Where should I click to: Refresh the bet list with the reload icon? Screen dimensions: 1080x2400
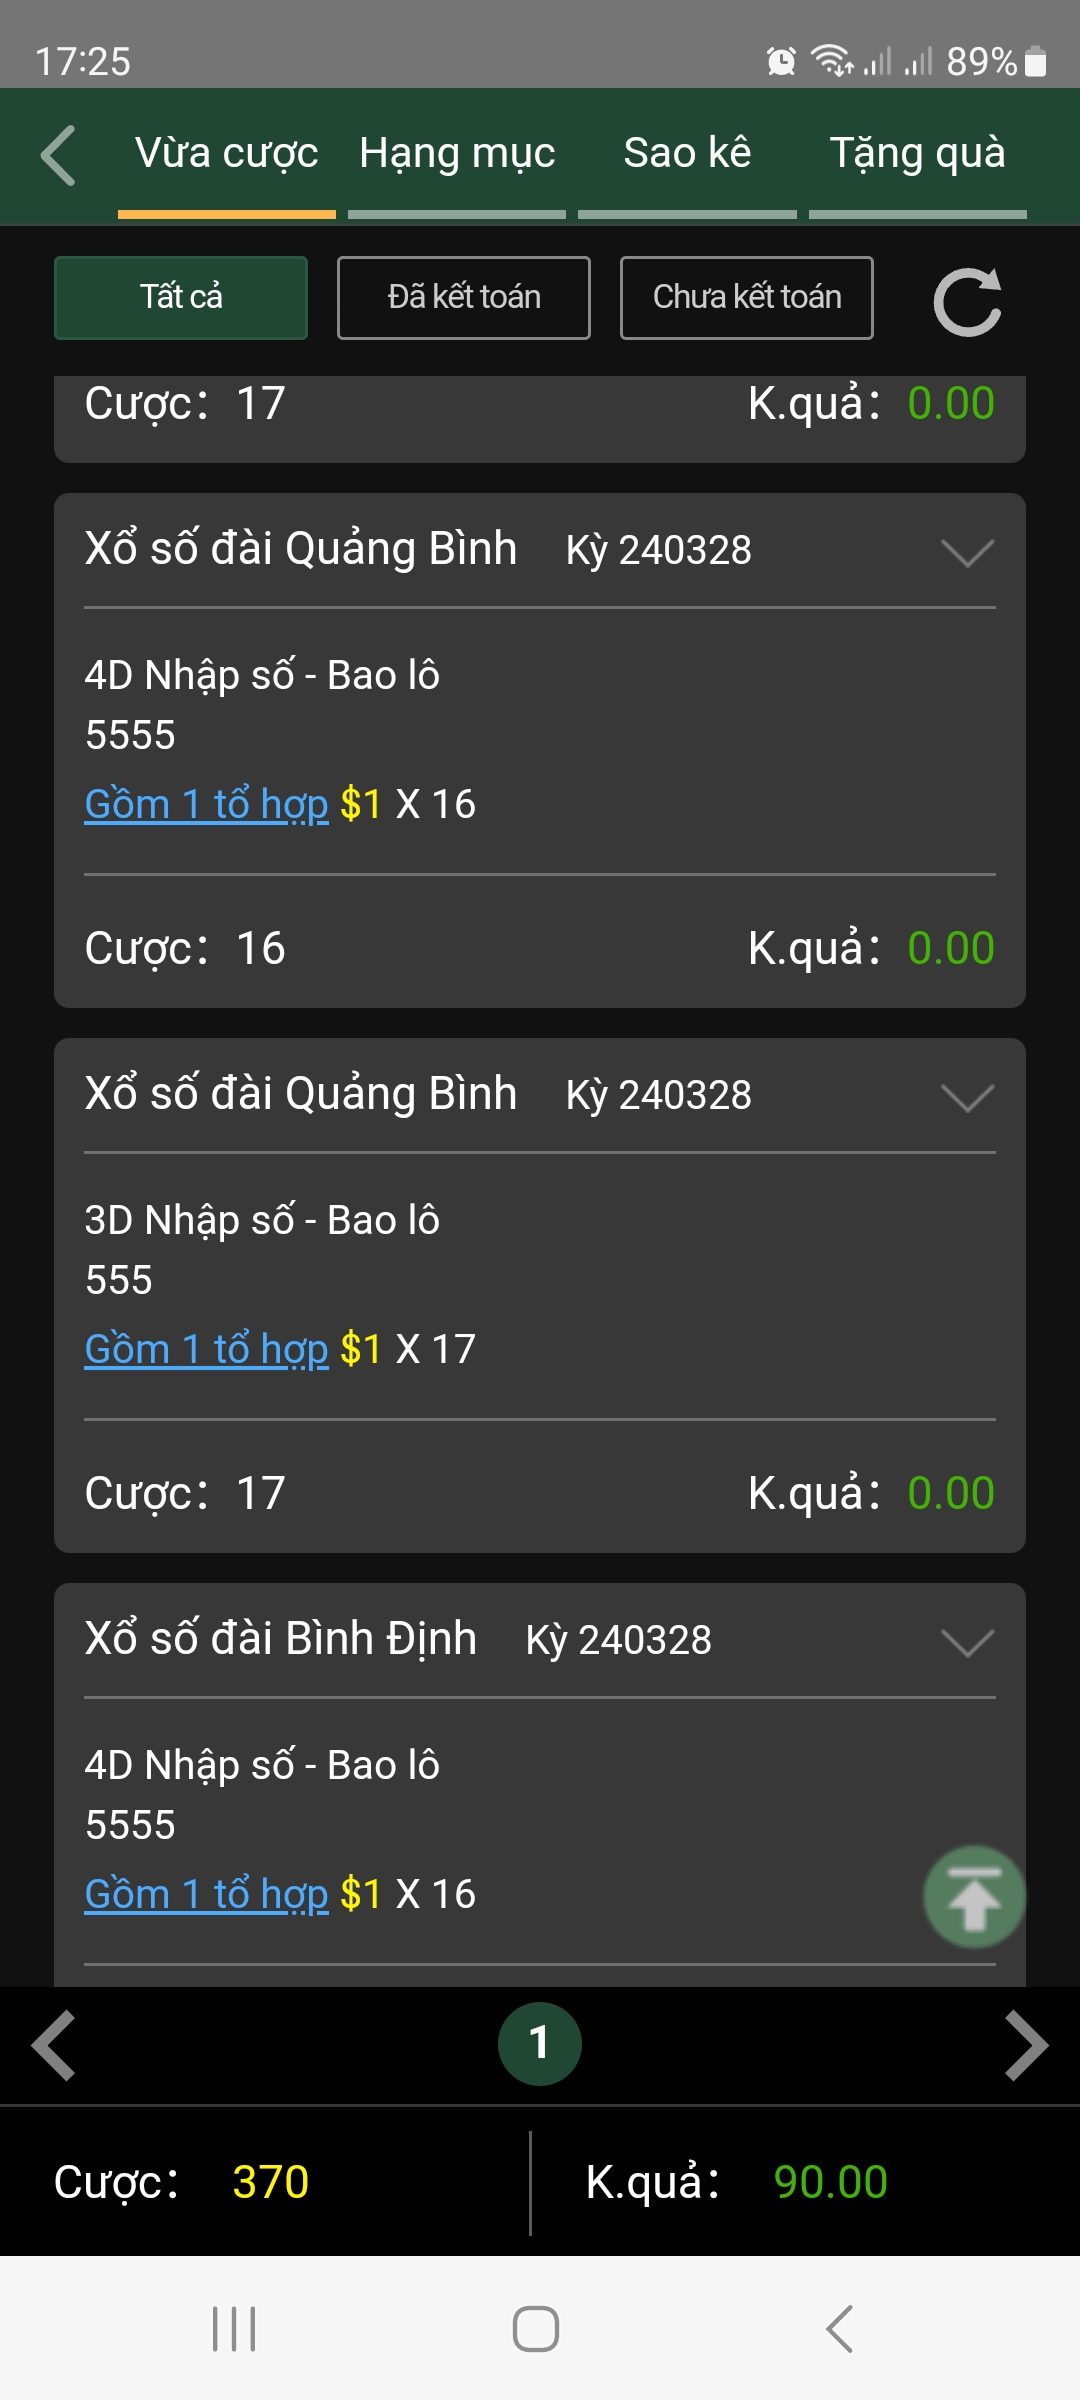[x=967, y=300]
